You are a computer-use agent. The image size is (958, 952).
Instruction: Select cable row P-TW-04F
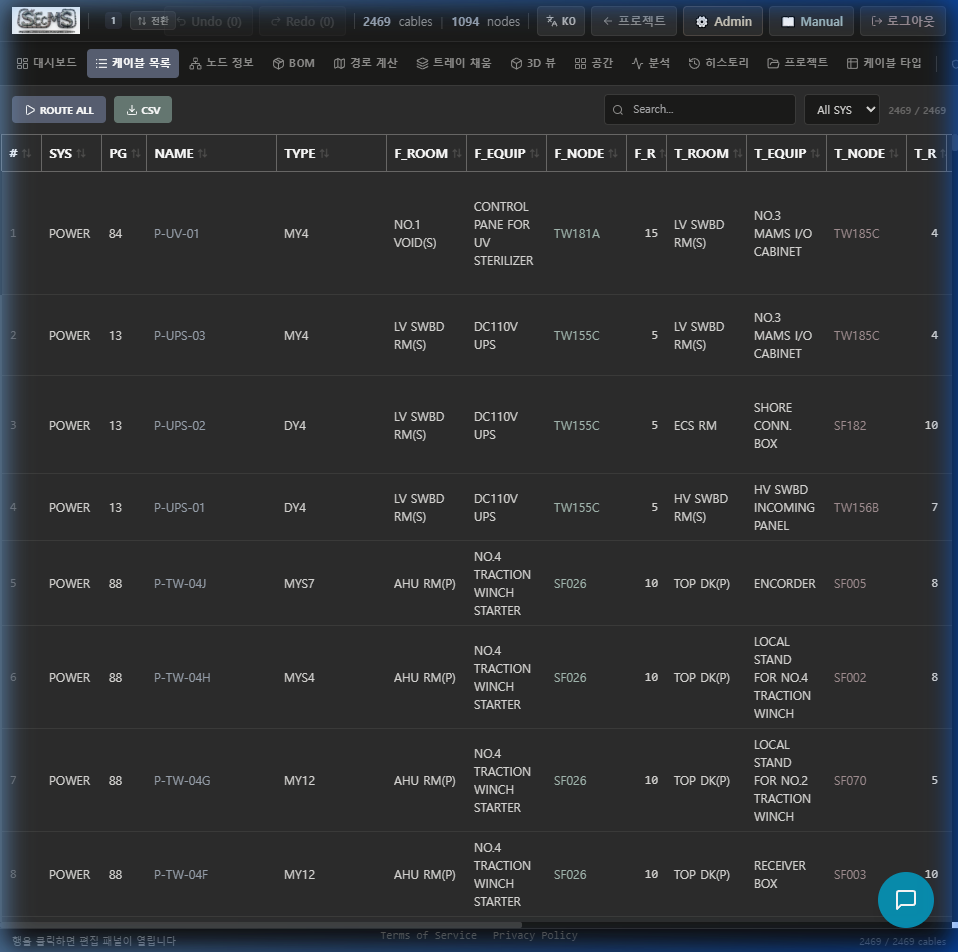coord(474,874)
